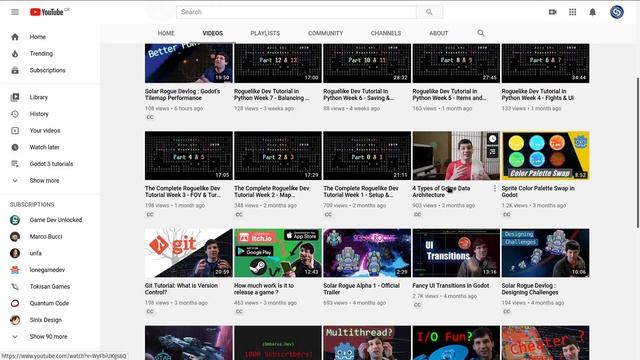Click the search magnifier button
640x360 pixels.
click(429, 12)
